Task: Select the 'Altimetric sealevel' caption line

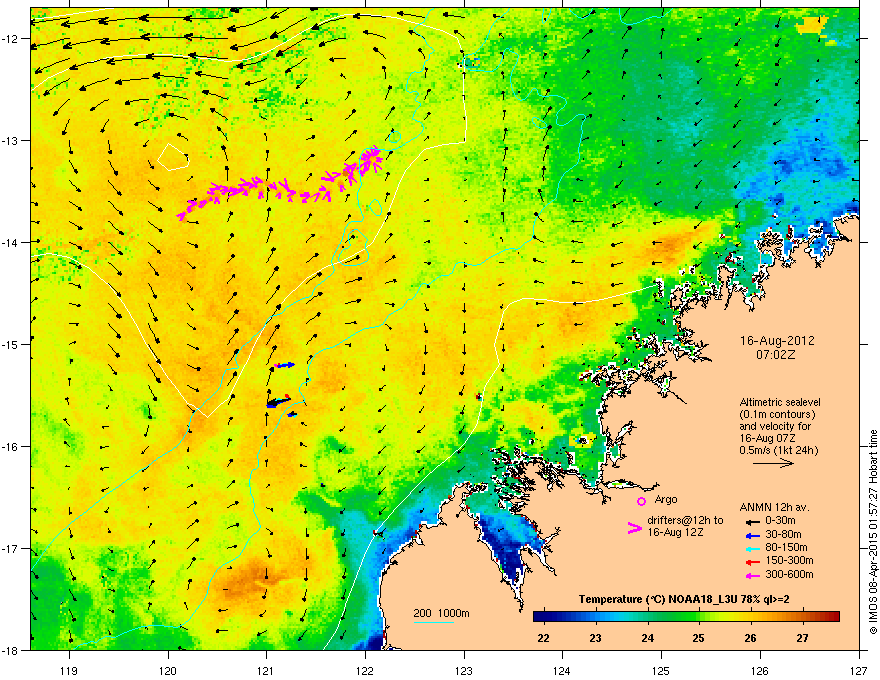Action: coord(780,402)
